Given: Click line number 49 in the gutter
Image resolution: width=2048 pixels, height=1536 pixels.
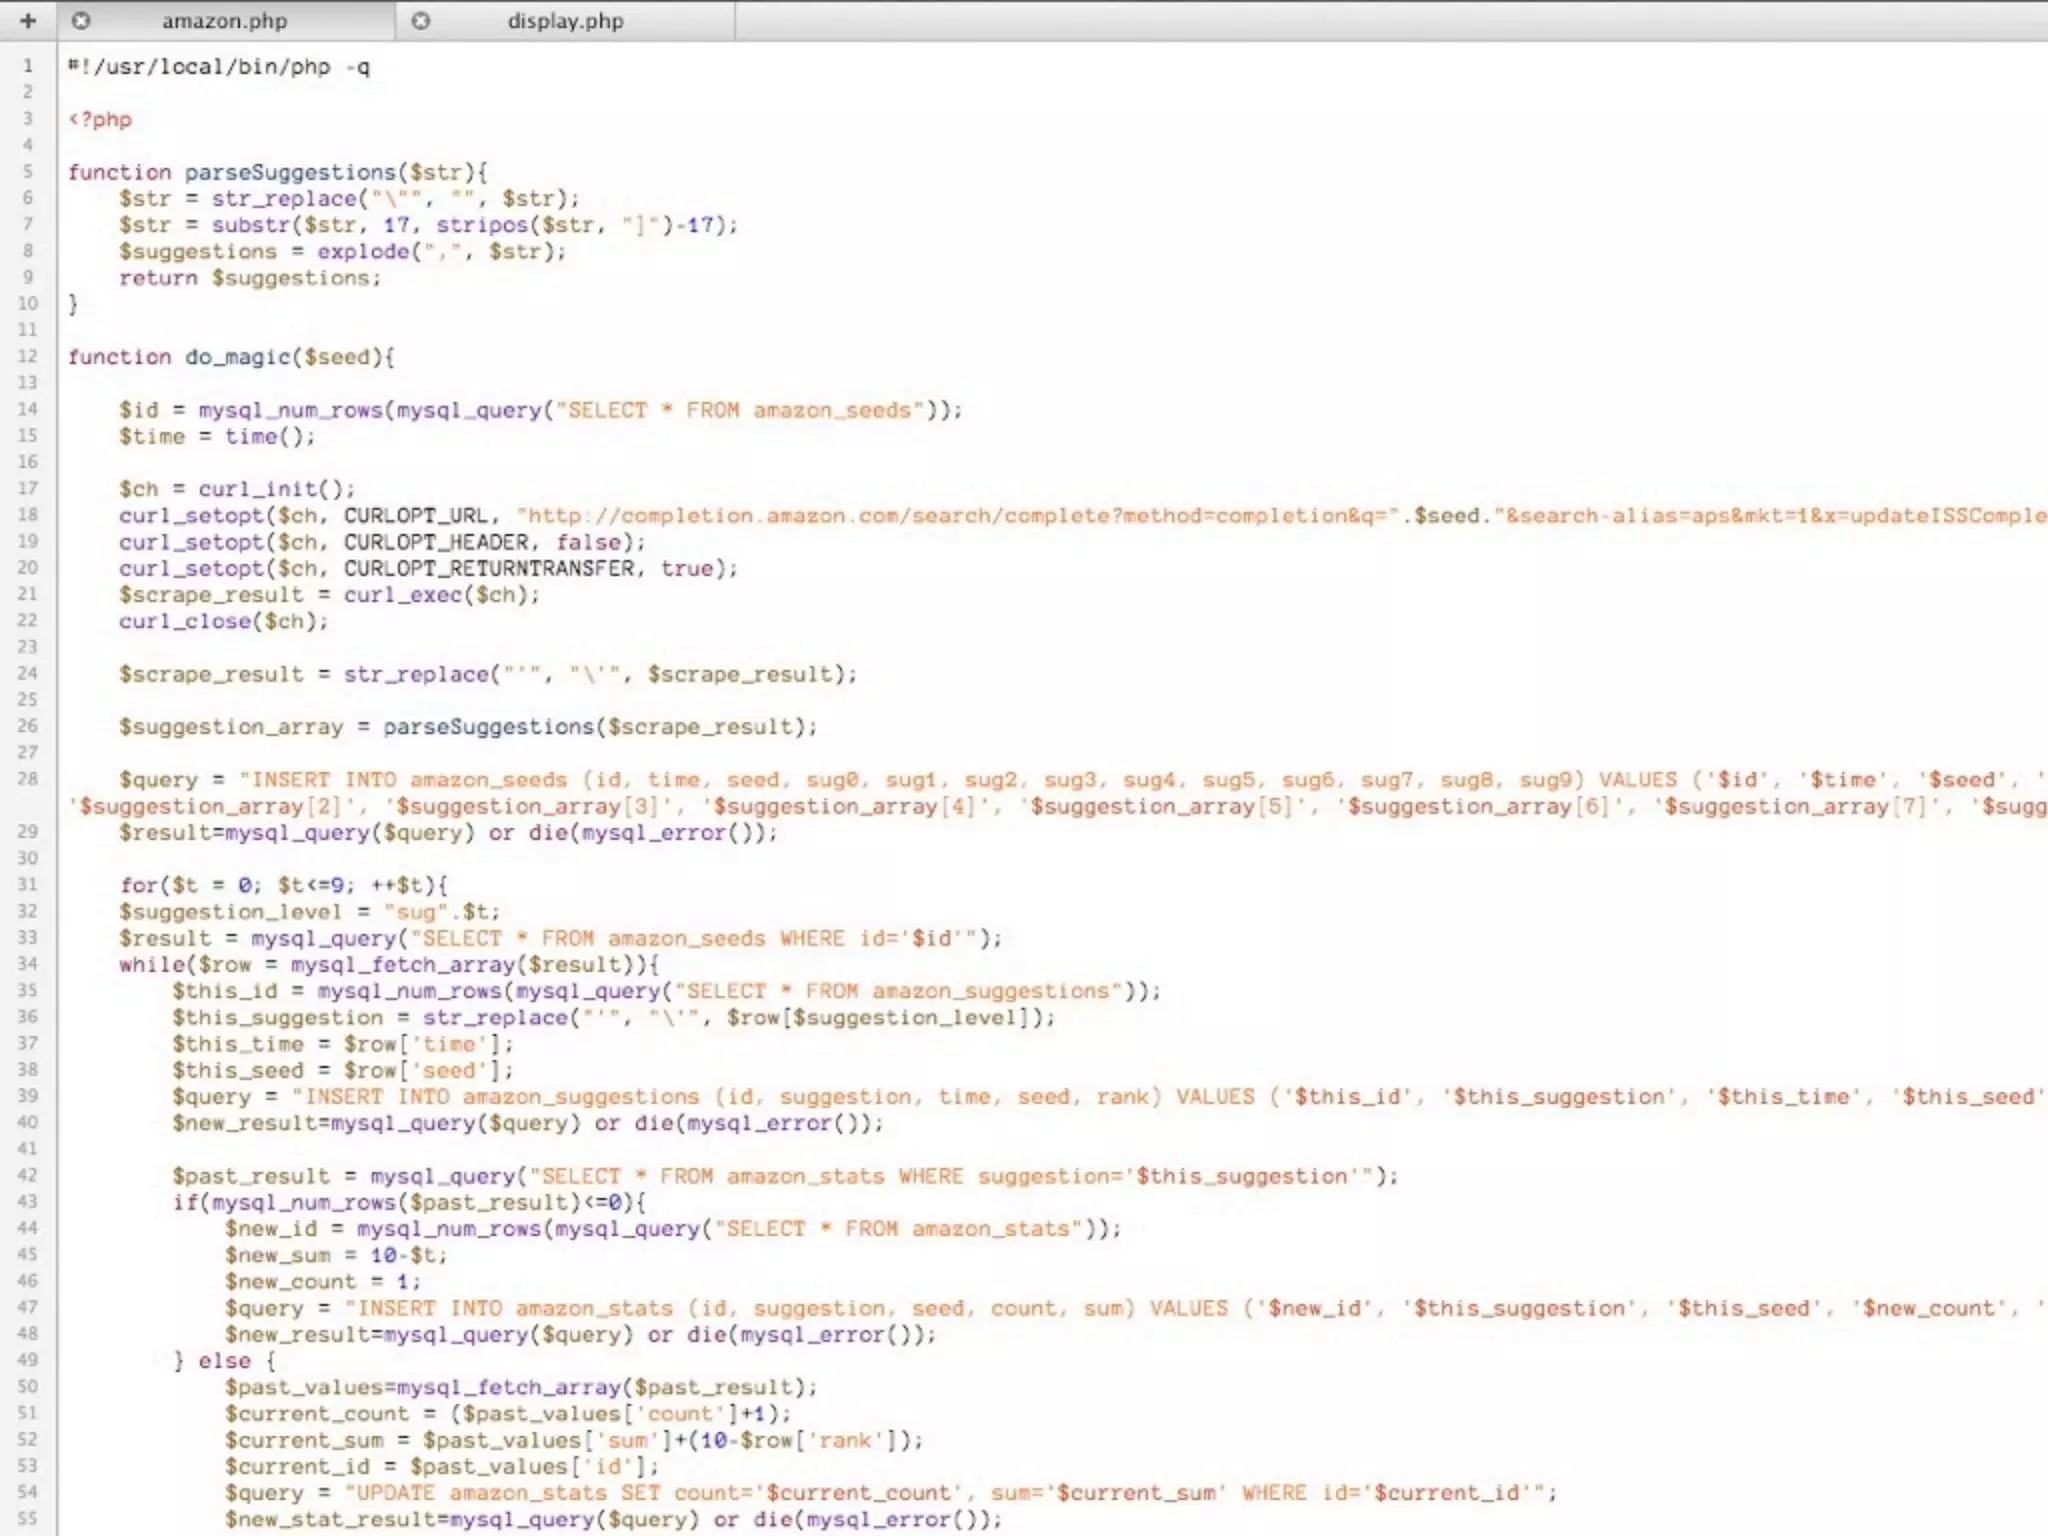Looking at the screenshot, I should pos(27,1360).
